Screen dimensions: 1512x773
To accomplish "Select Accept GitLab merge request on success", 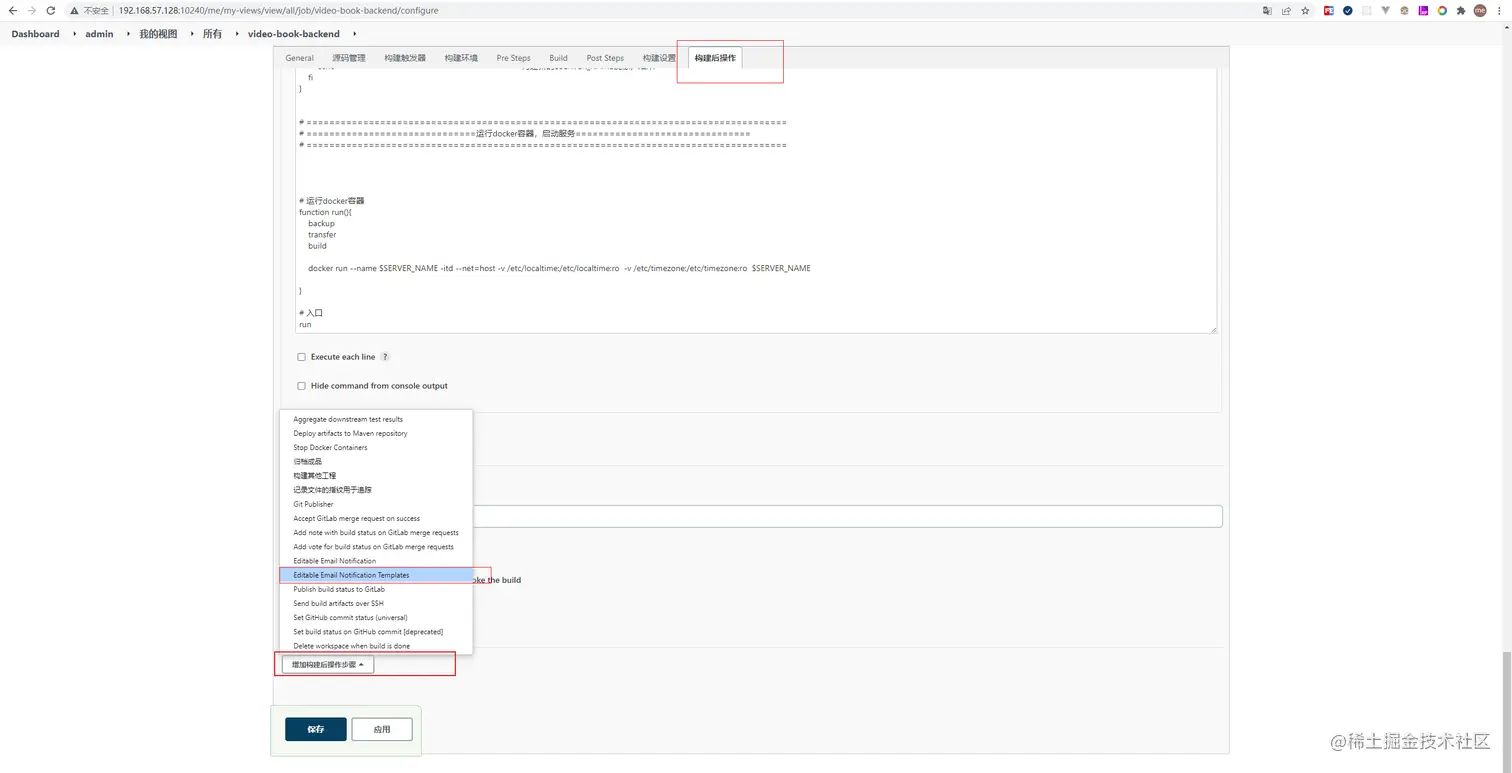I will pyautogui.click(x=376, y=519).
